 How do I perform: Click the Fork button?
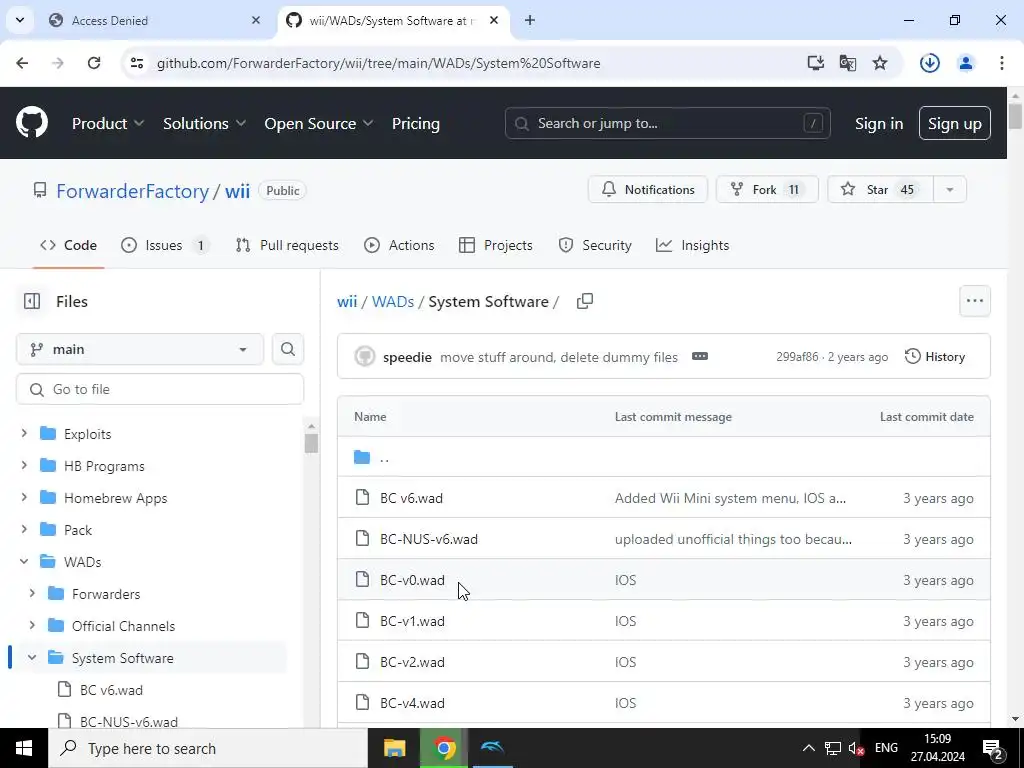[x=767, y=189]
